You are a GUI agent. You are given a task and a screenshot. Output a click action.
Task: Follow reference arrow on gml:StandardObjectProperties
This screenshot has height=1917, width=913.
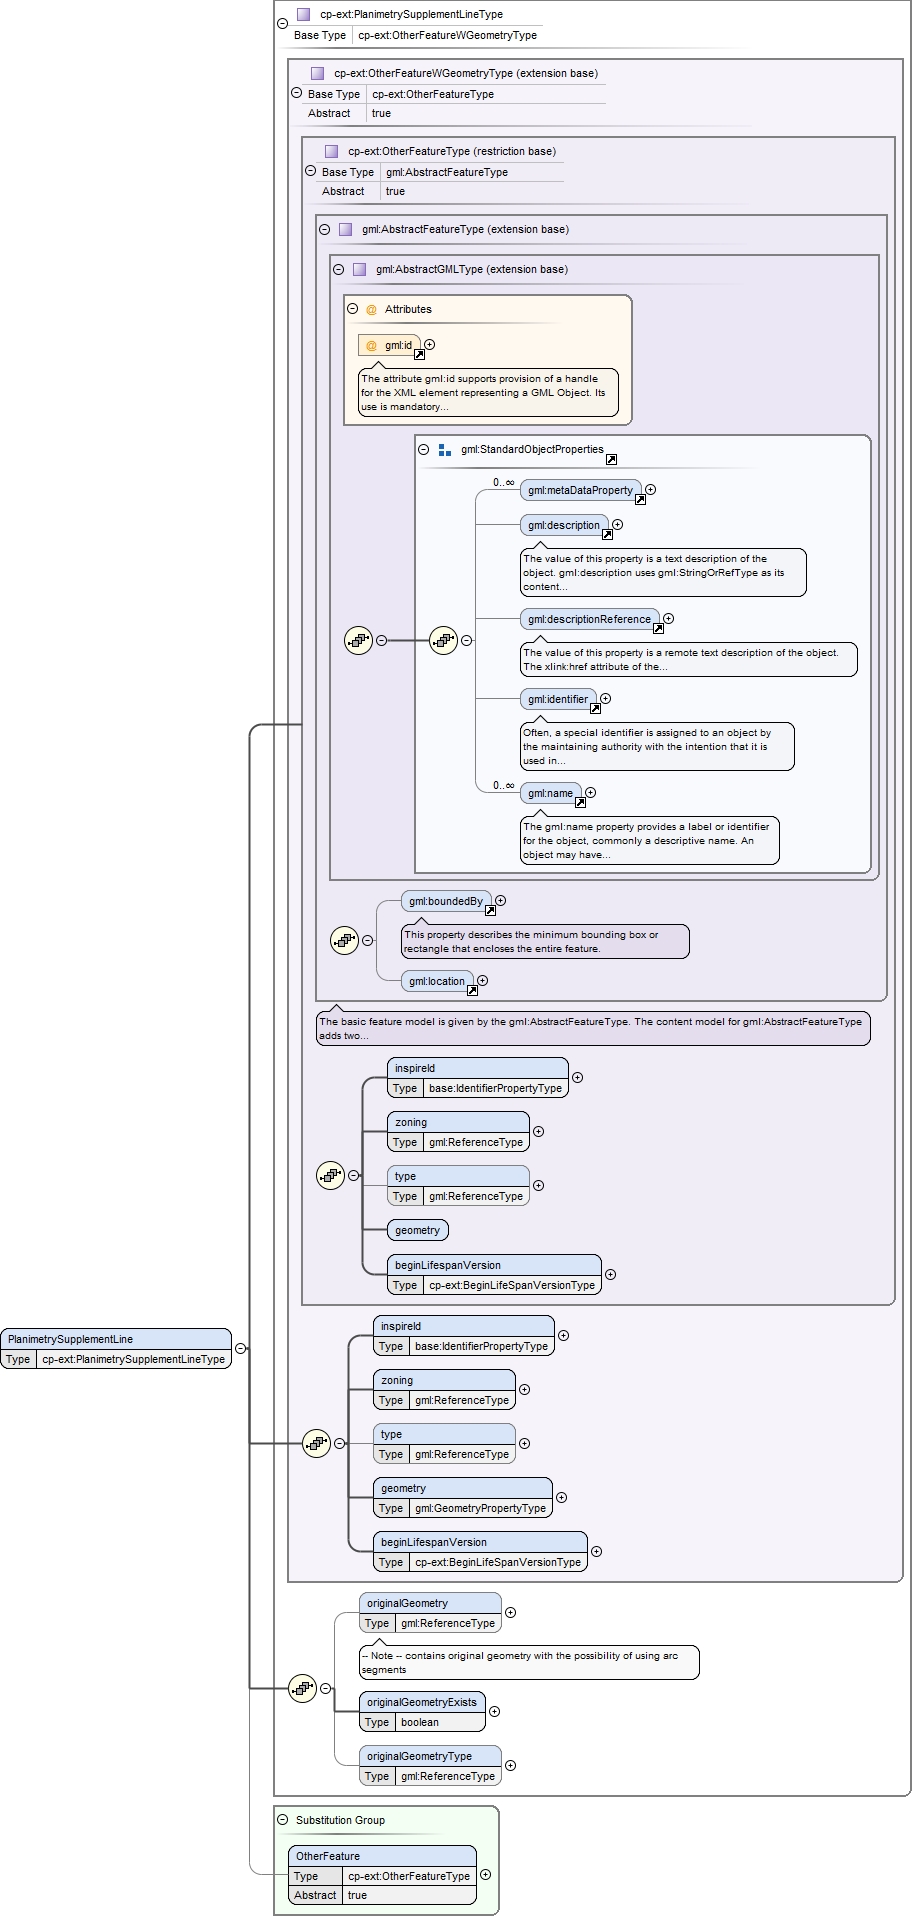tap(611, 459)
